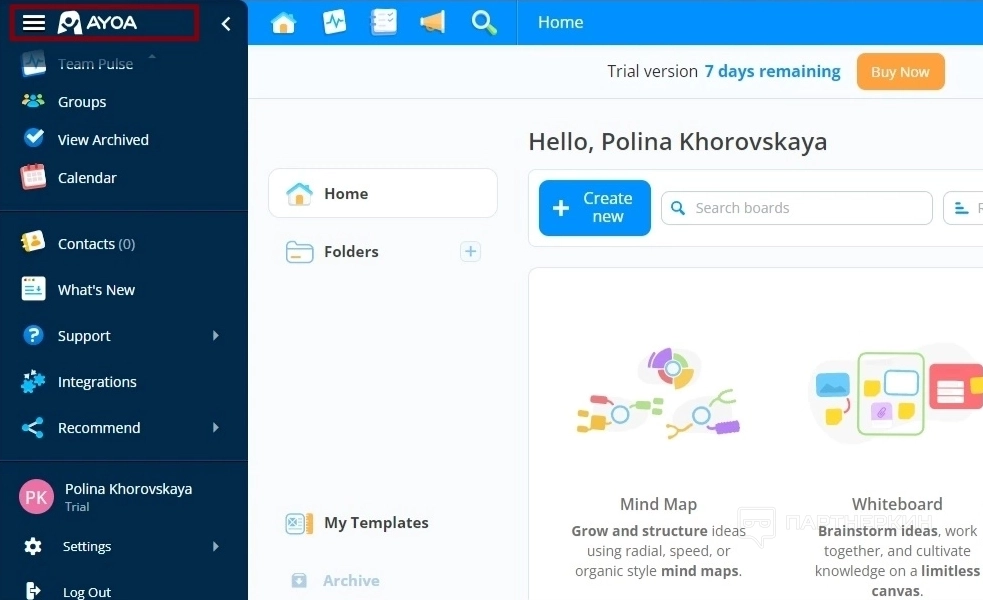The width and height of the screenshot is (983, 600).
Task: Click the Create new button
Action: 594,208
